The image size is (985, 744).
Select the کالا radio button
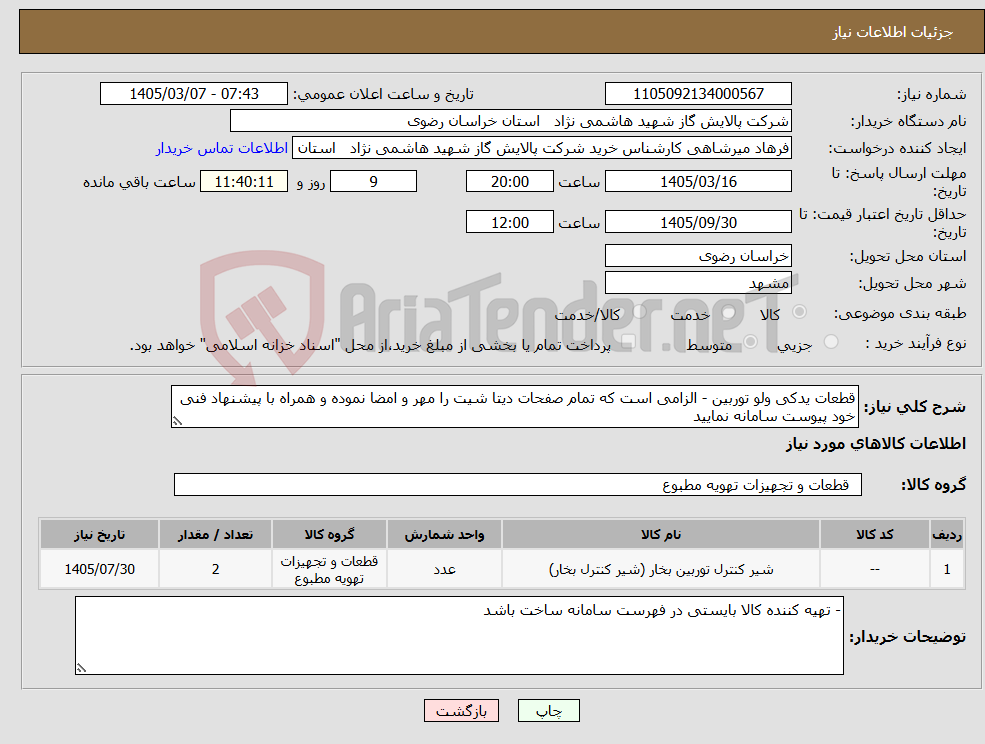coord(800,312)
